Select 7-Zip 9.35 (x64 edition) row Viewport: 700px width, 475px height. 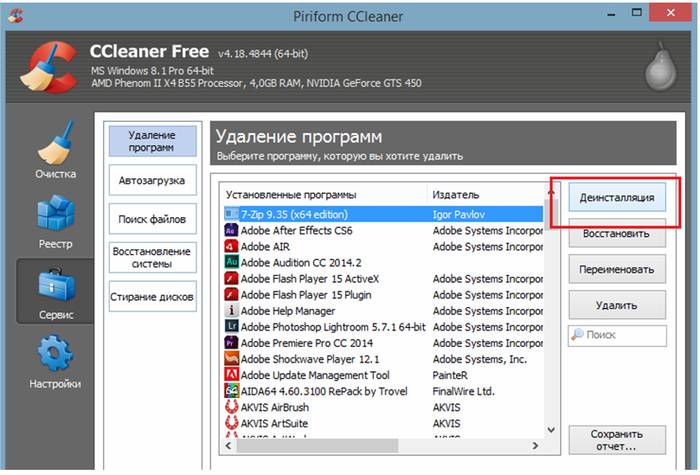click(x=383, y=214)
